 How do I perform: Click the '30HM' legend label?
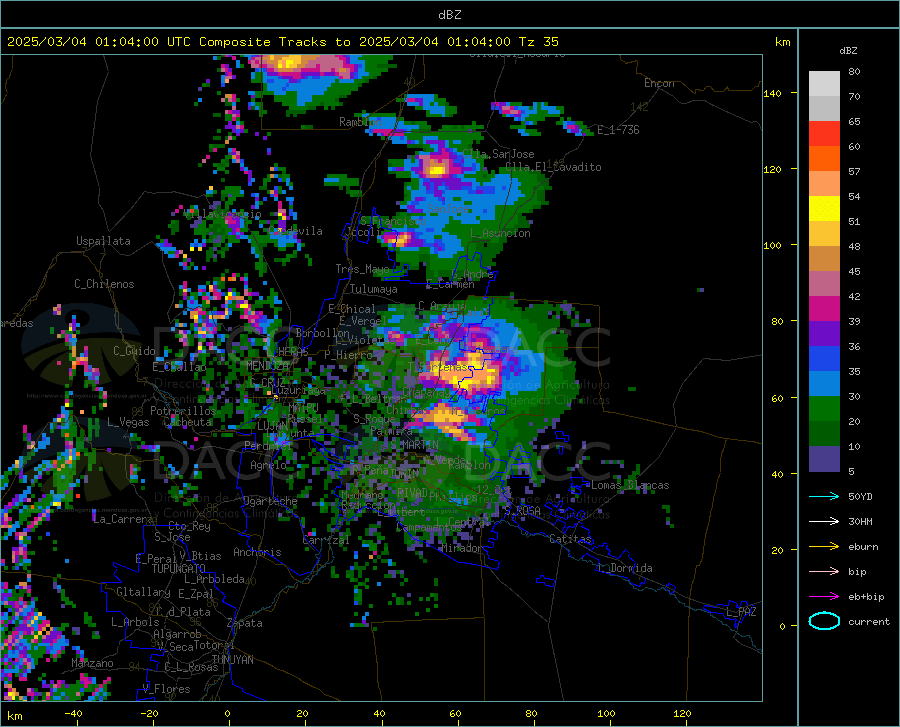point(860,522)
